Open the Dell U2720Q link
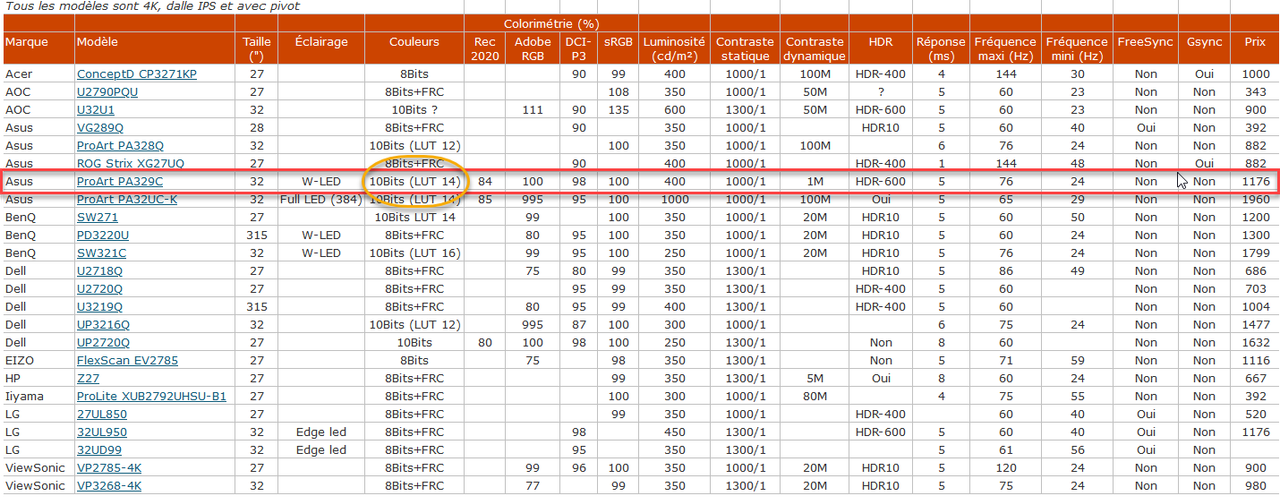Screen dimensions: 1280x497 click(x=101, y=289)
